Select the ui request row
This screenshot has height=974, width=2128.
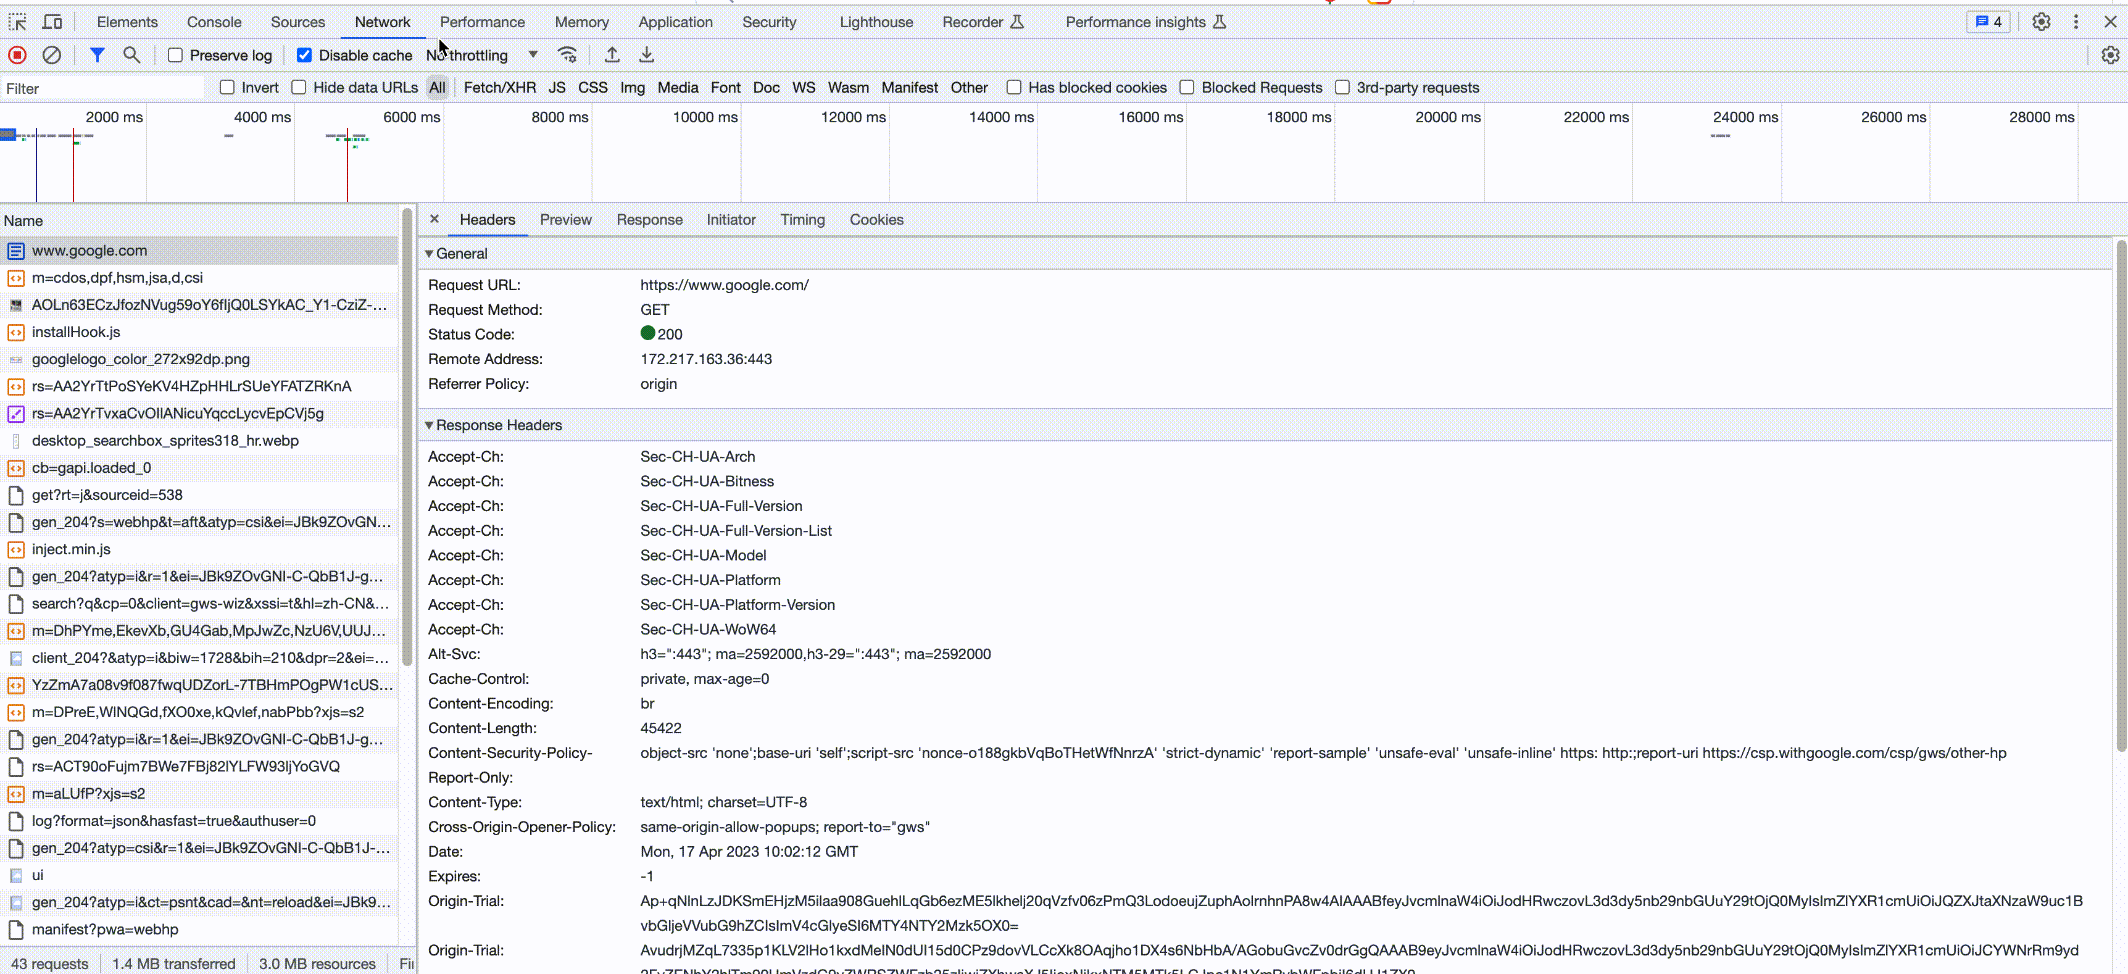click(200, 875)
